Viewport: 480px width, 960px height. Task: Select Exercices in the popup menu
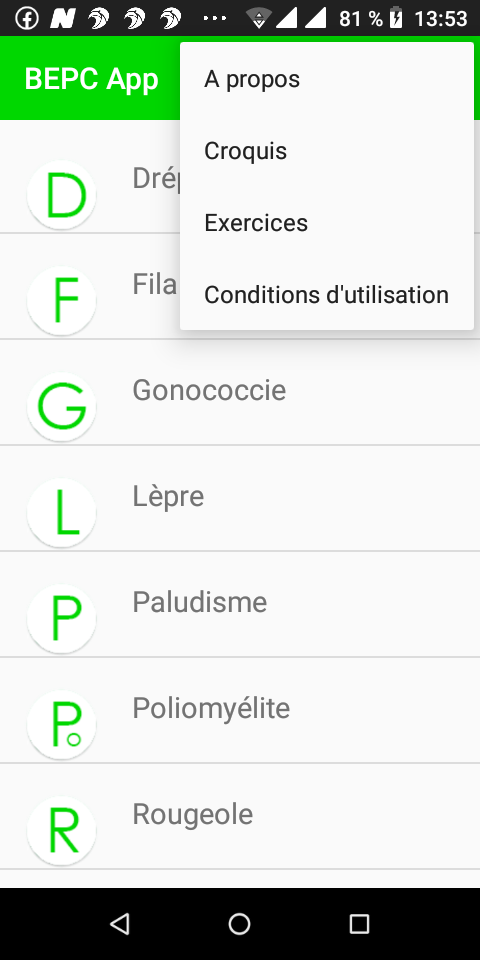point(327,223)
